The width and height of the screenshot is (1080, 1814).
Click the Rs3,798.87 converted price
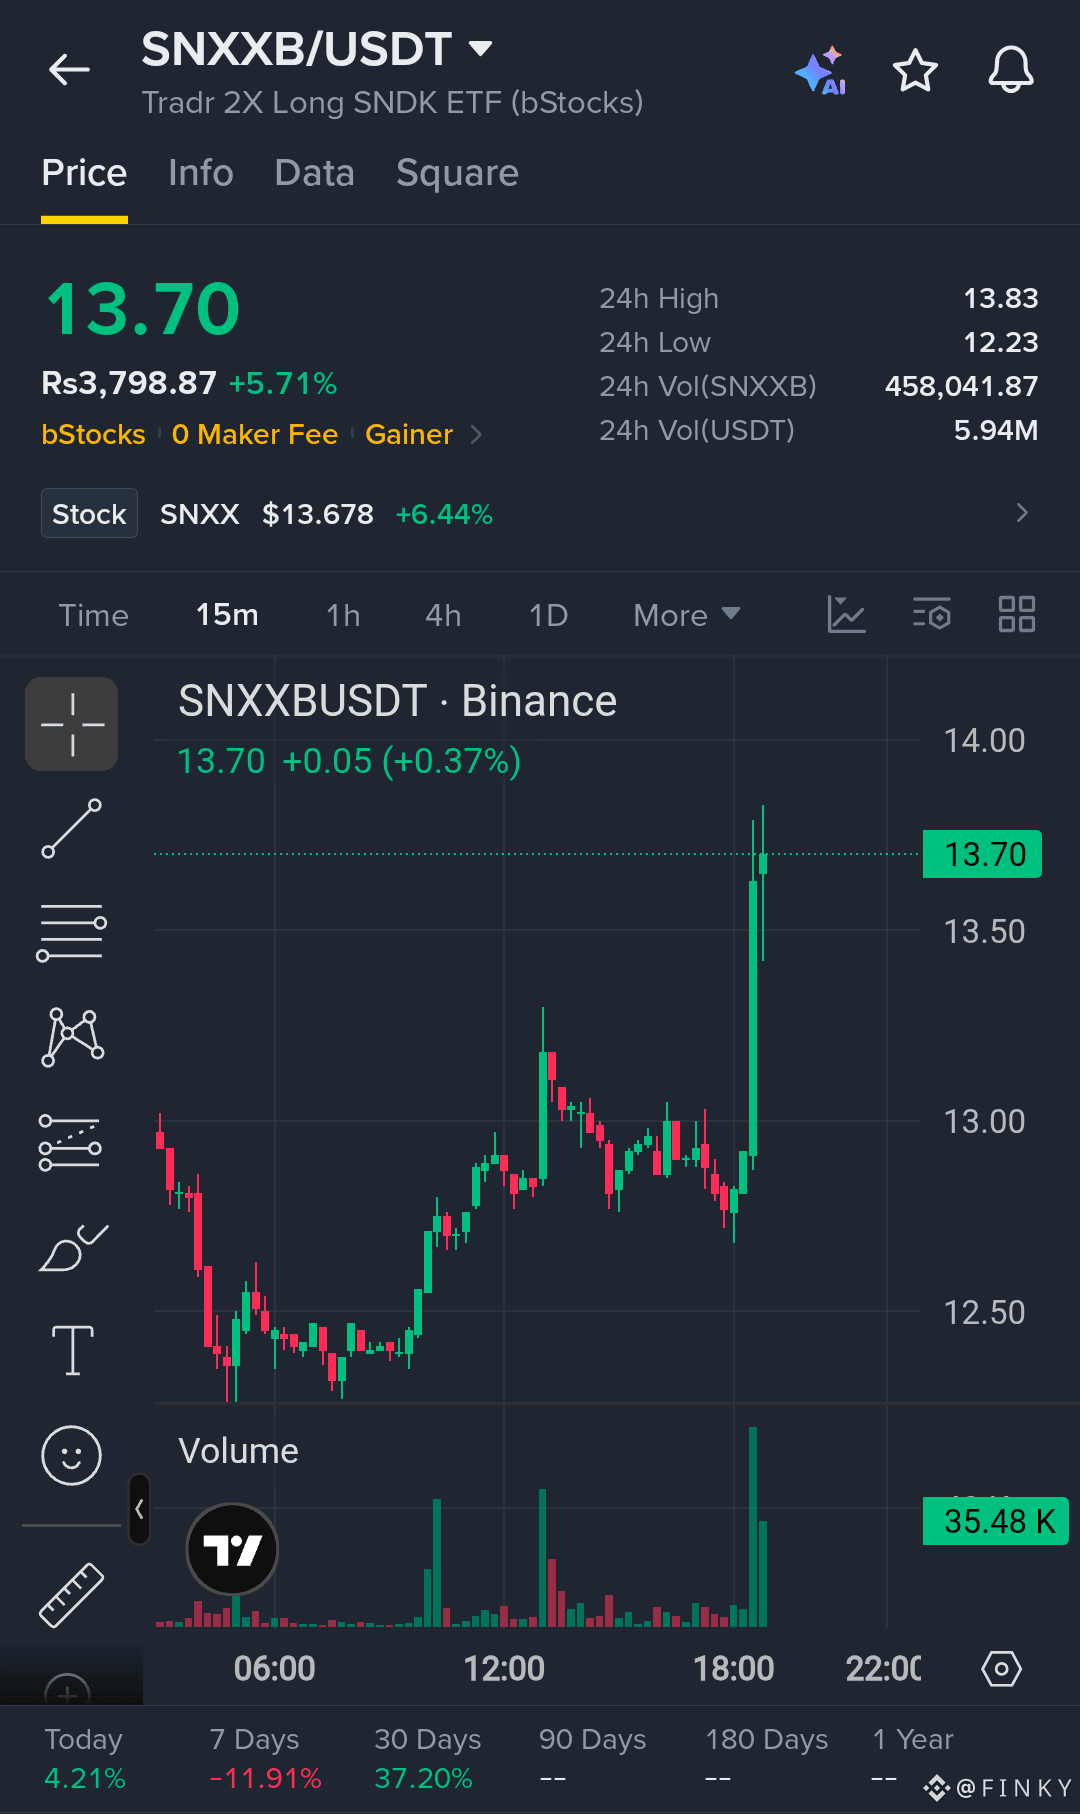129,382
